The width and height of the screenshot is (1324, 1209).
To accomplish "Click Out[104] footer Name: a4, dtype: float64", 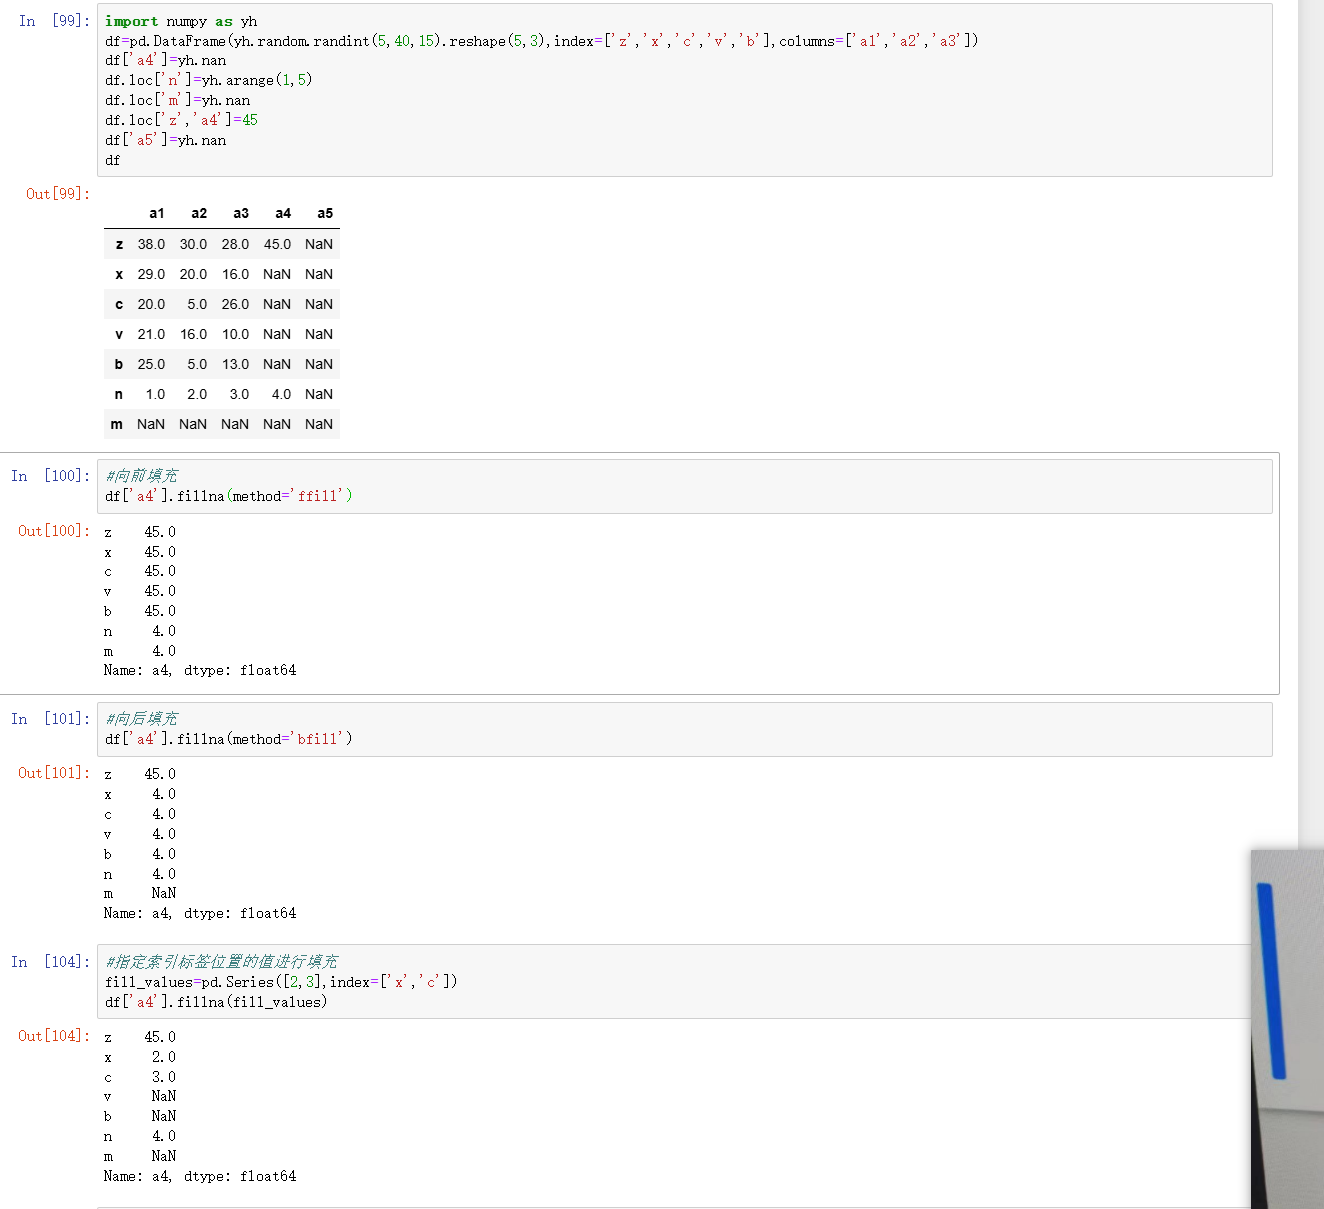I will (200, 1176).
